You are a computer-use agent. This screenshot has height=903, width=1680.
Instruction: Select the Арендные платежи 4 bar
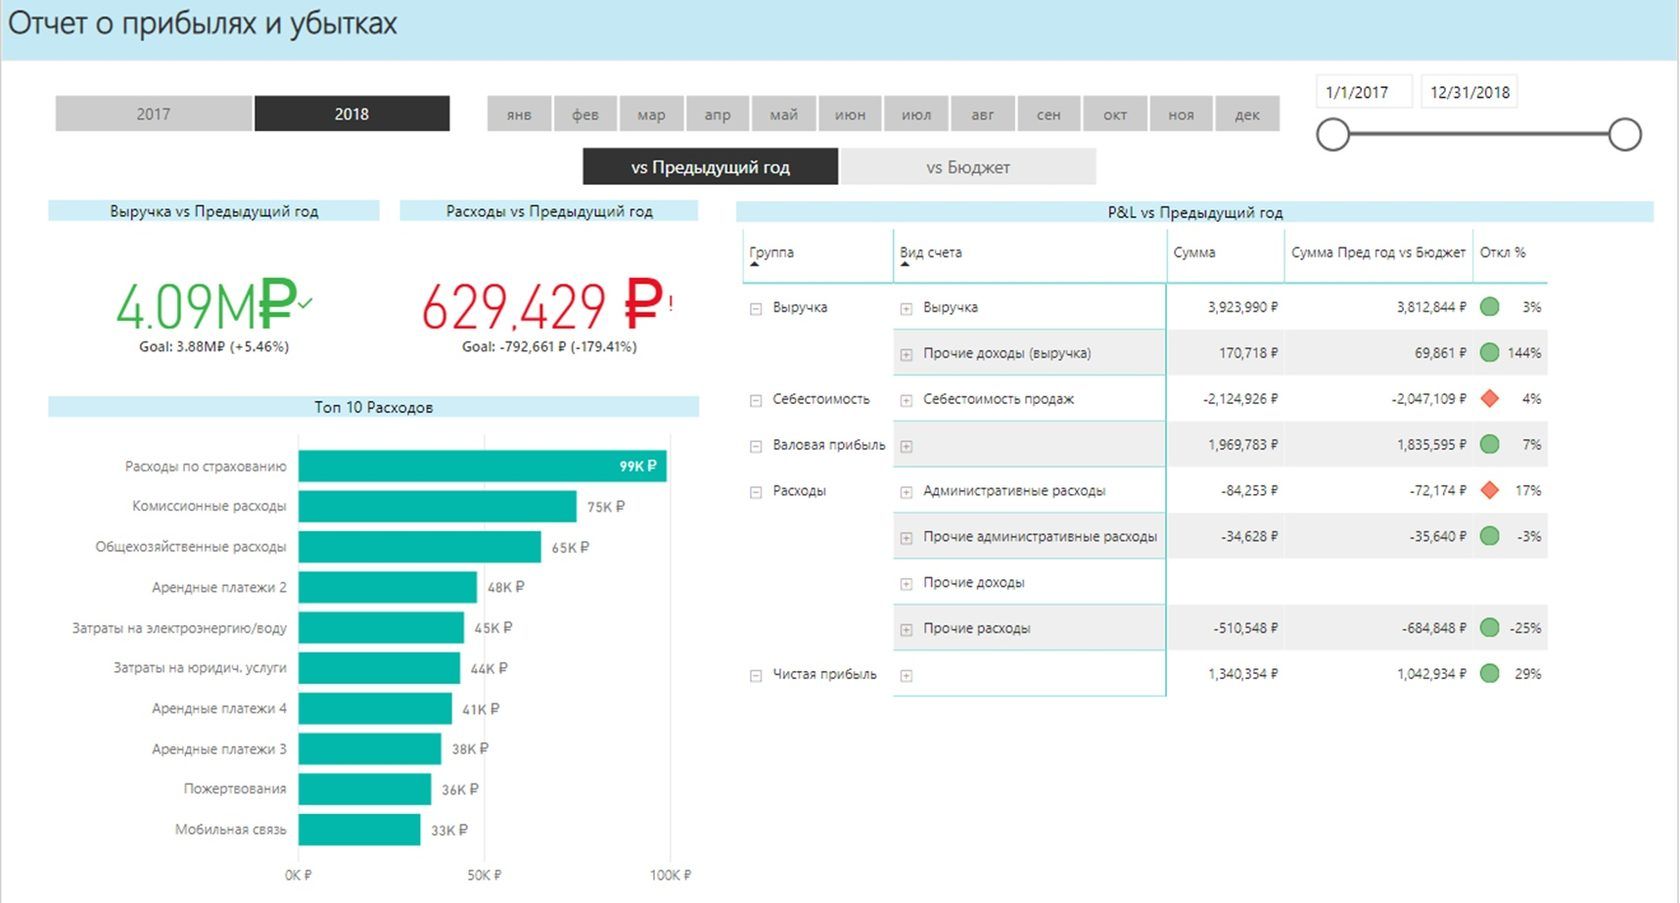point(375,708)
